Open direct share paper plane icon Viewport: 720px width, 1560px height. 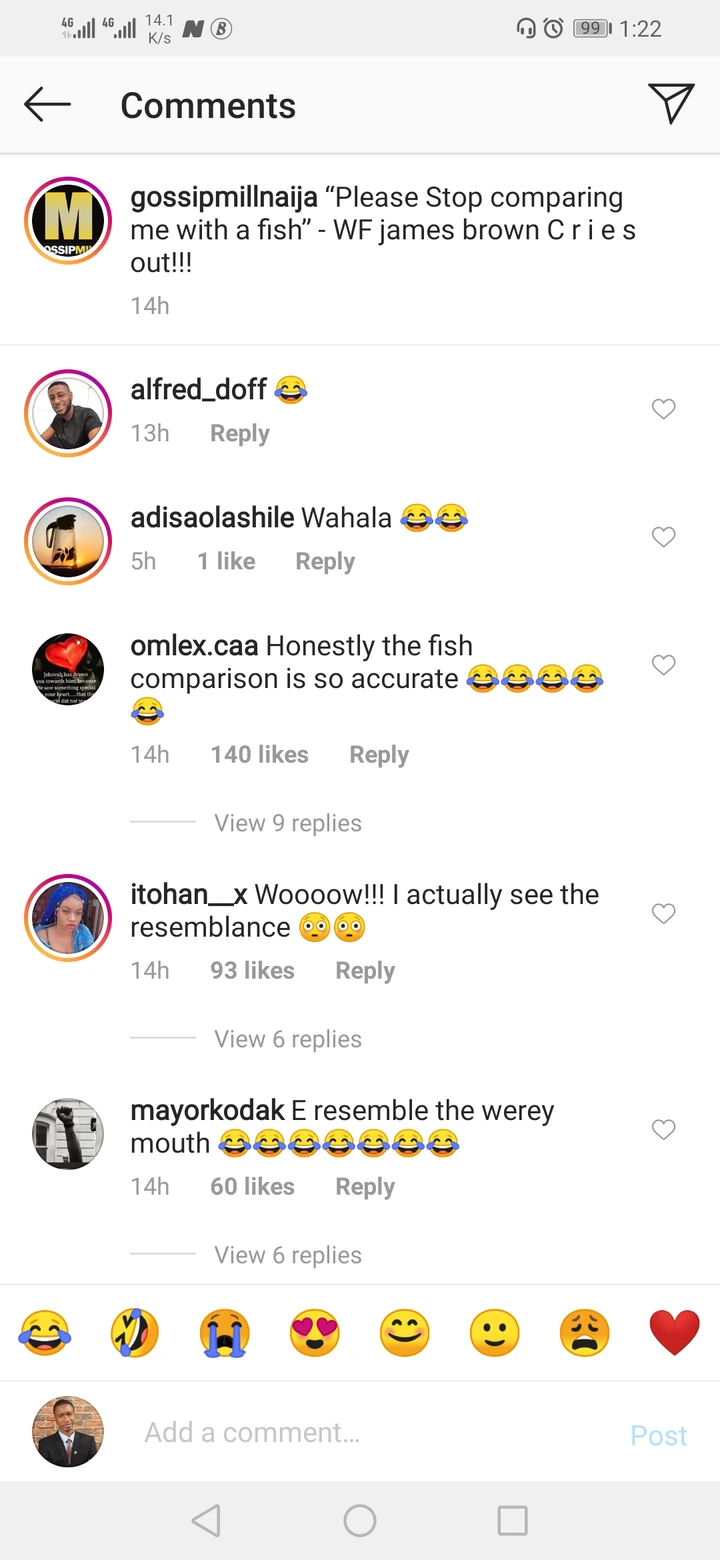pyautogui.click(x=671, y=104)
